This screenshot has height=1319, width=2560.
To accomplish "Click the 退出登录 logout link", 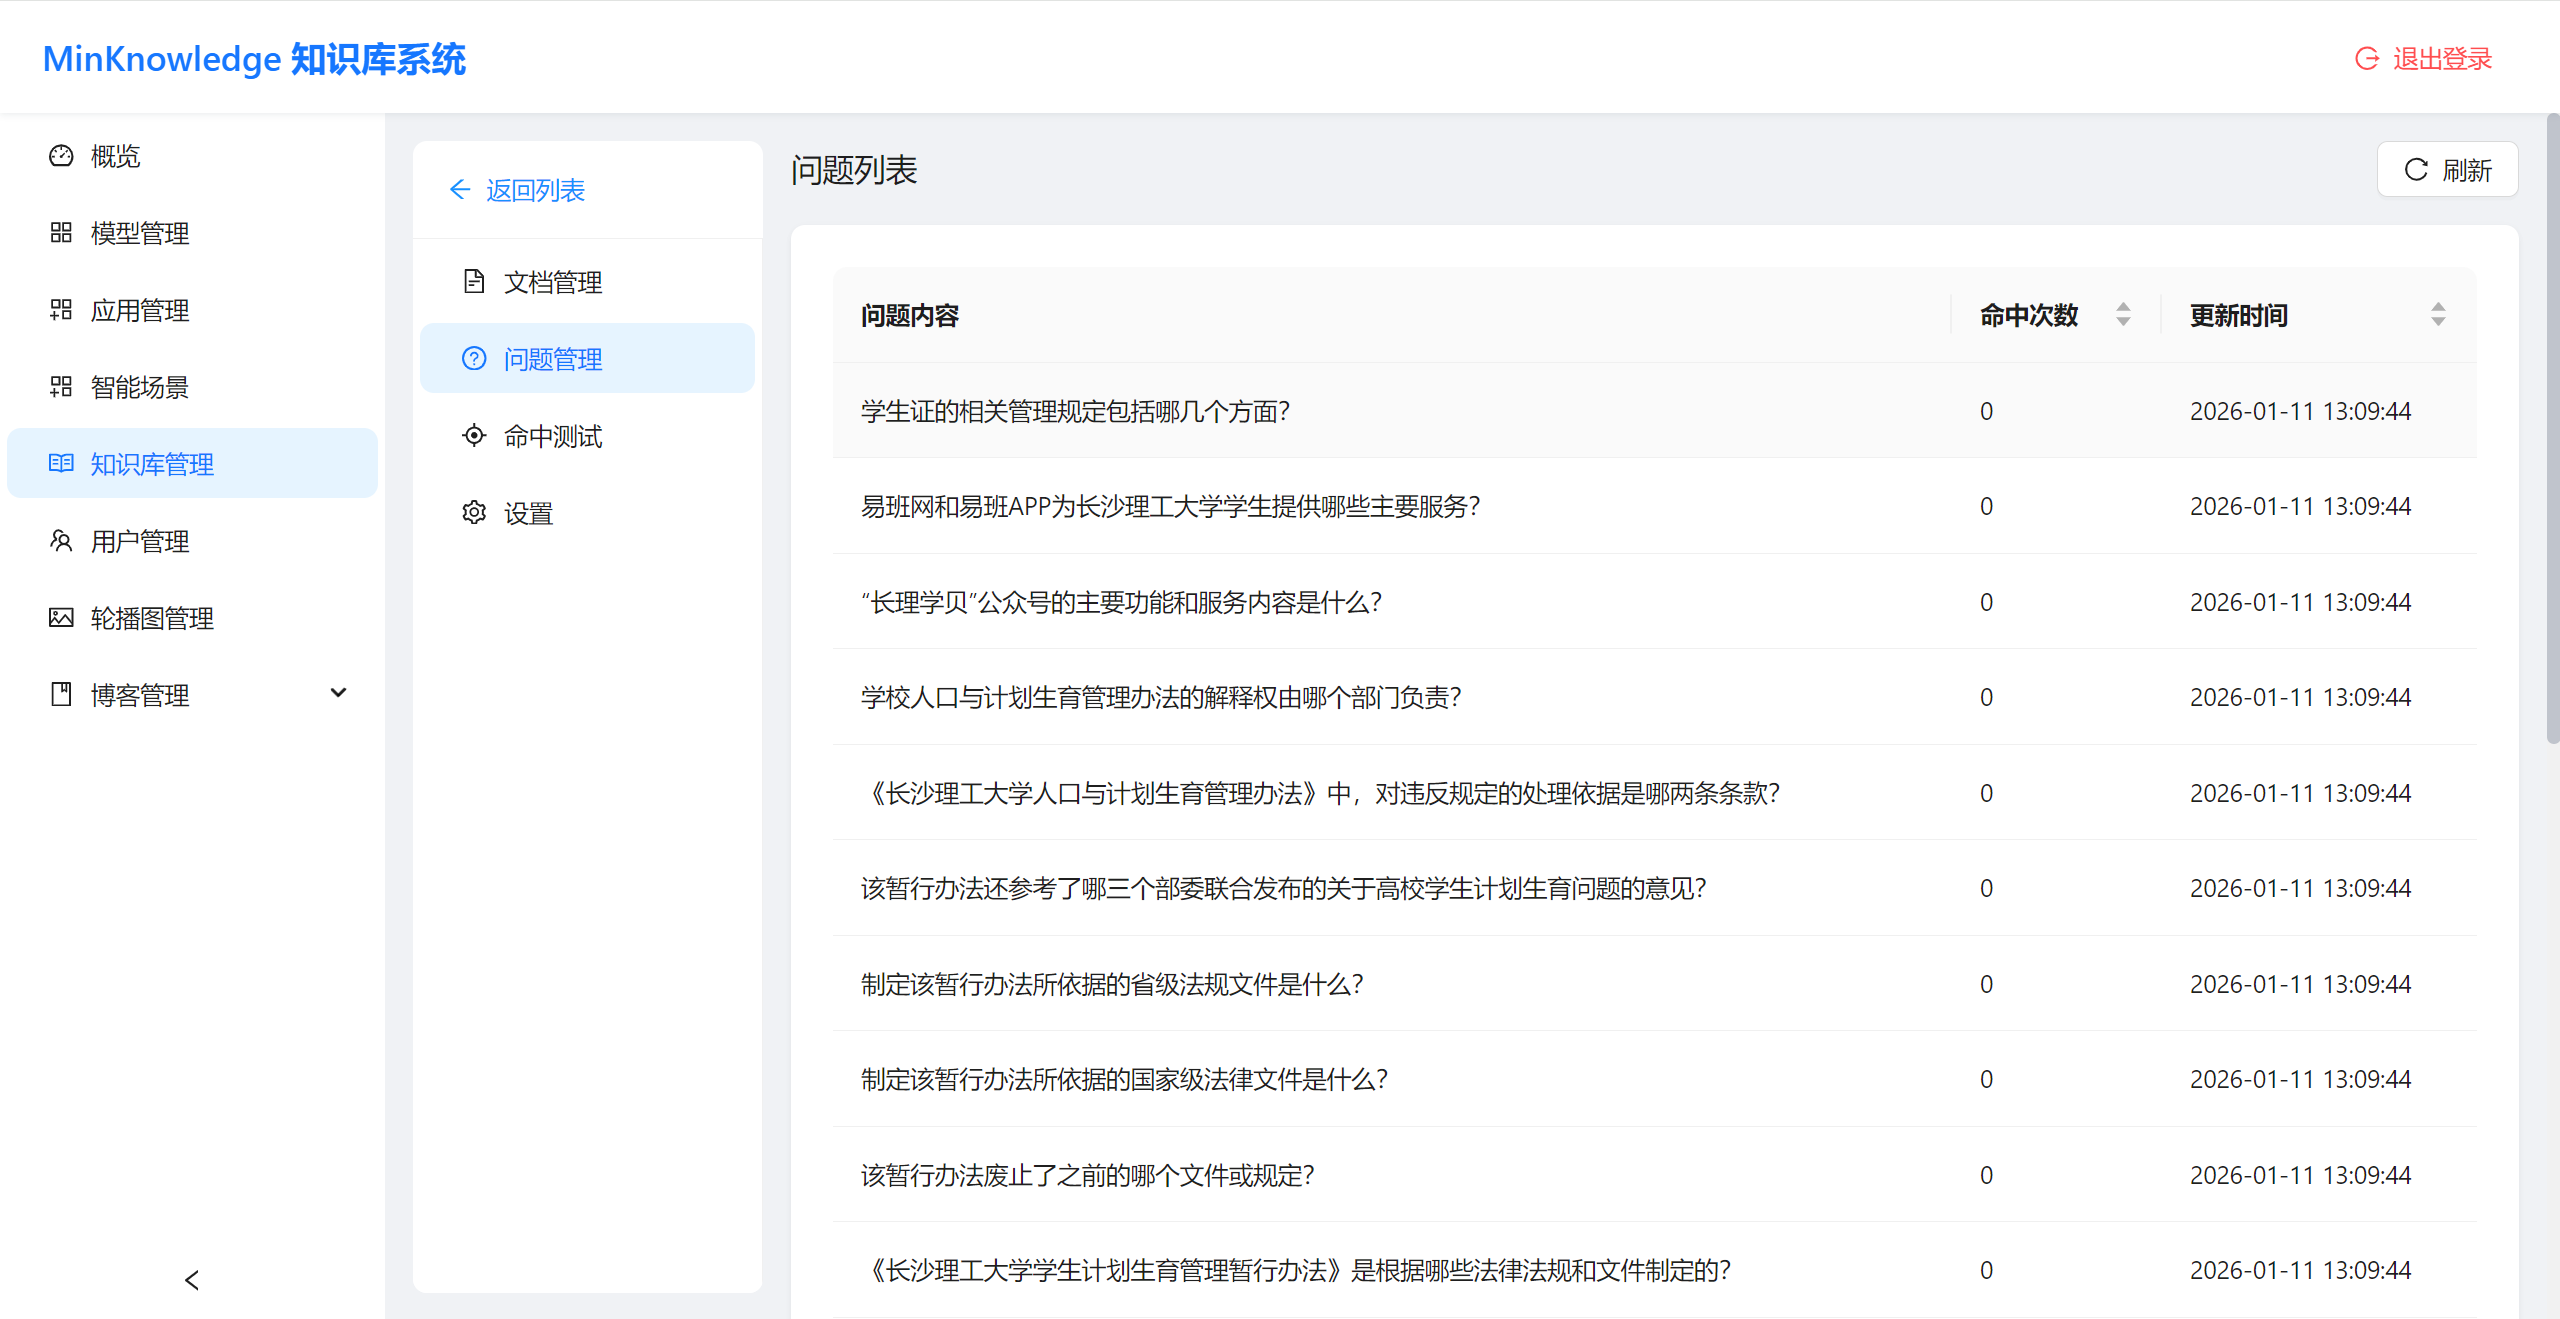I will [x=2438, y=58].
